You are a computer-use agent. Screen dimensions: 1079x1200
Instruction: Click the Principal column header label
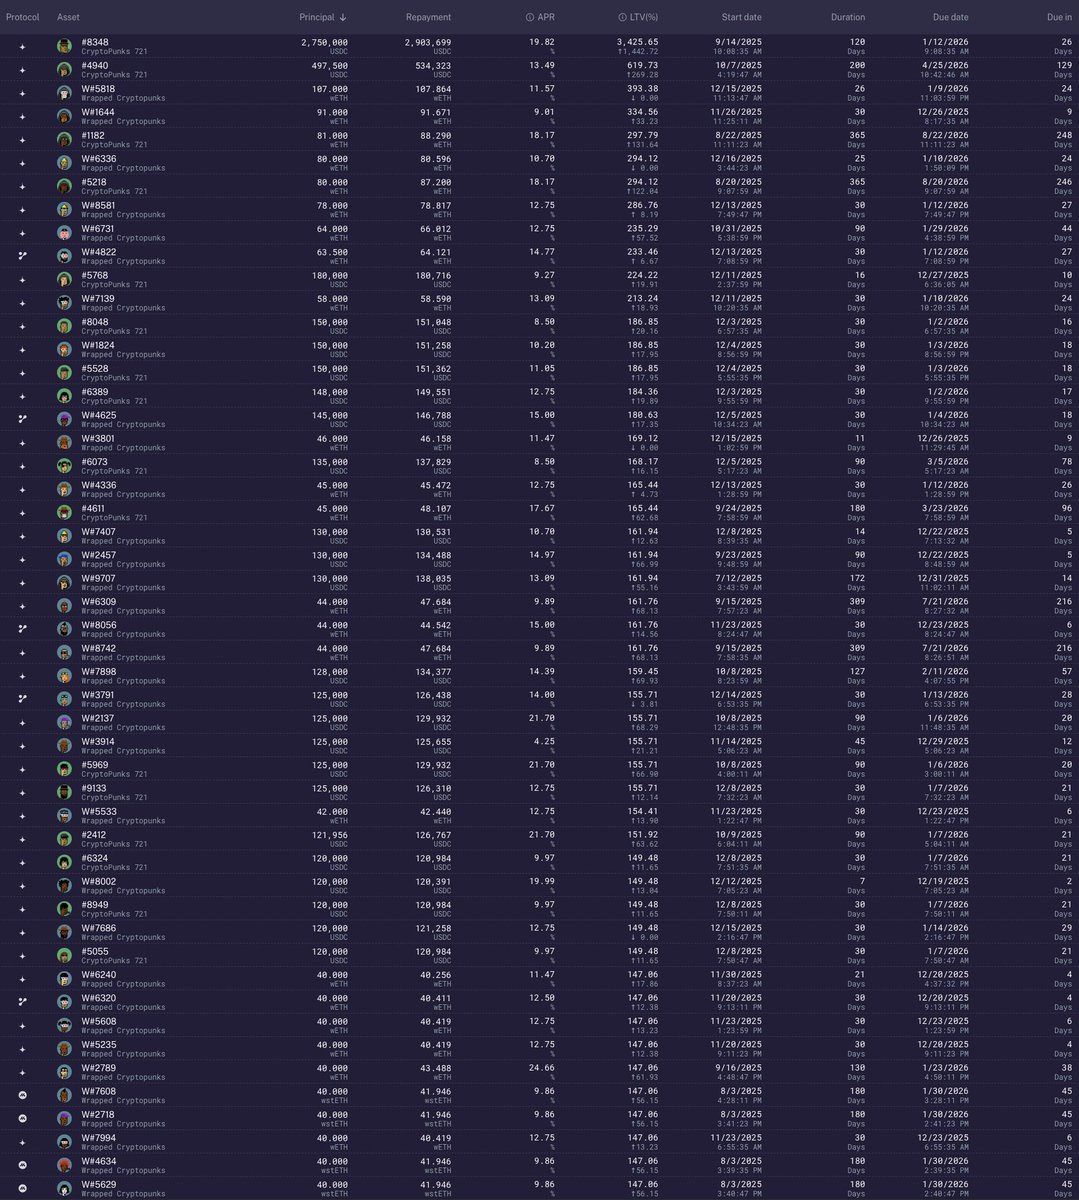click(317, 17)
